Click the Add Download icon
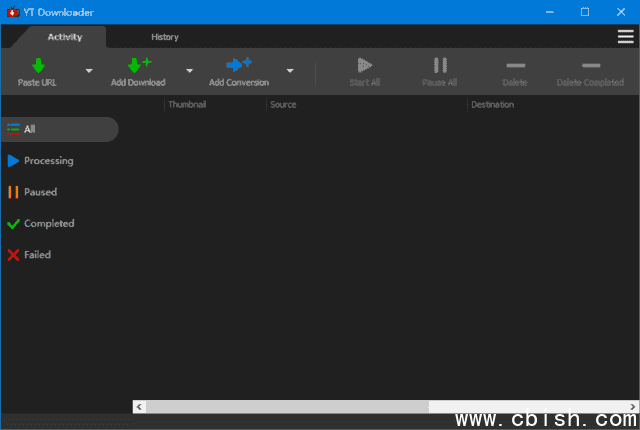The image size is (640, 430). (139, 65)
